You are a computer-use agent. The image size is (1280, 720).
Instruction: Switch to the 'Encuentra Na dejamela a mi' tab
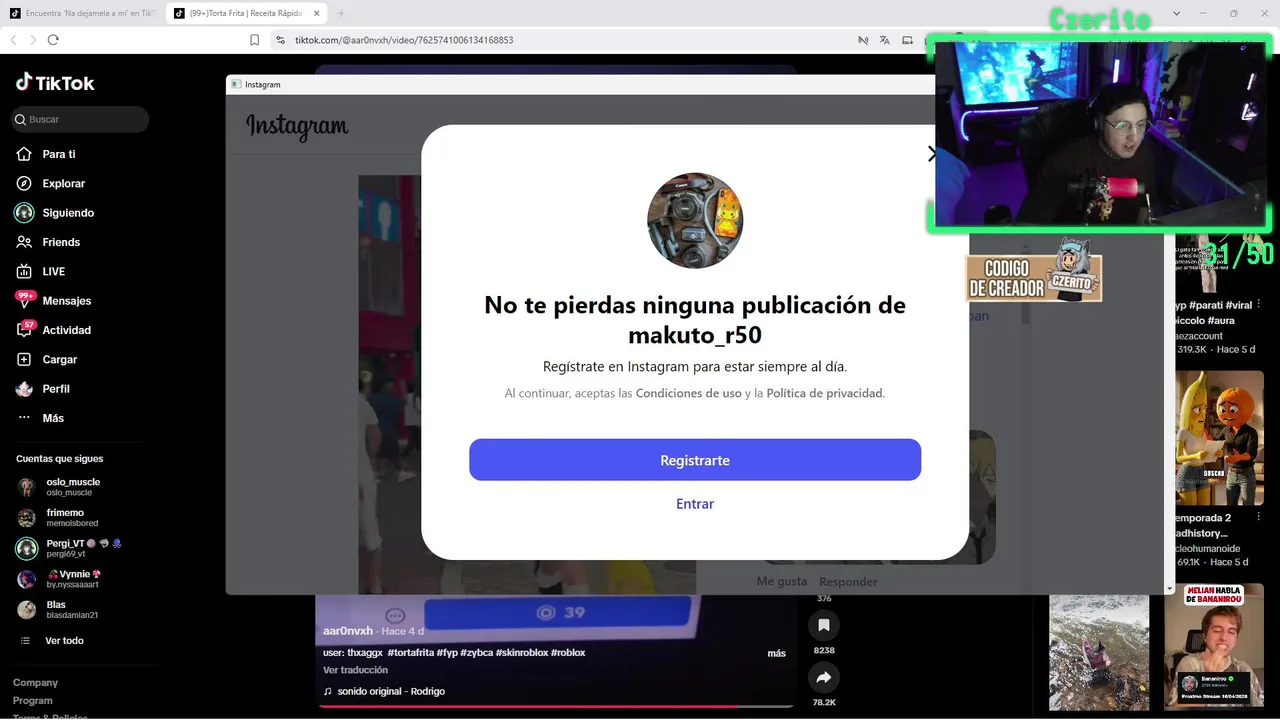pos(82,13)
